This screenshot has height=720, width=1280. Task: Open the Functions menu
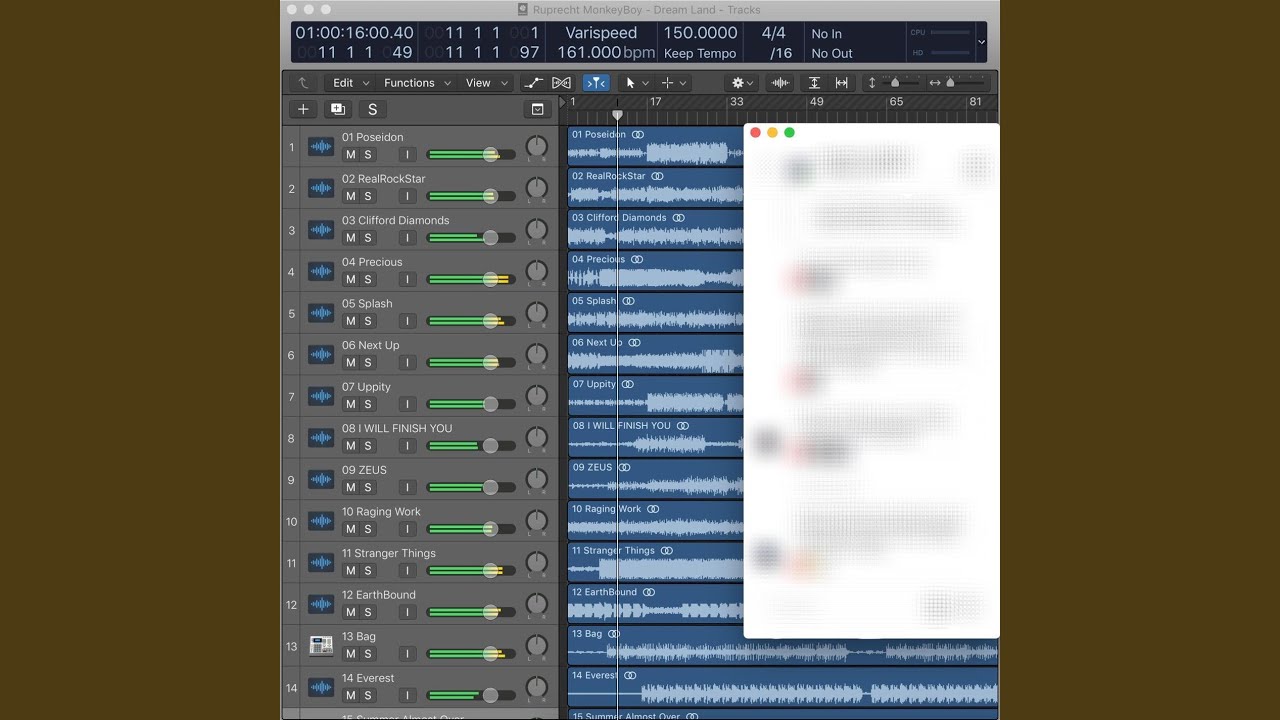coord(417,83)
